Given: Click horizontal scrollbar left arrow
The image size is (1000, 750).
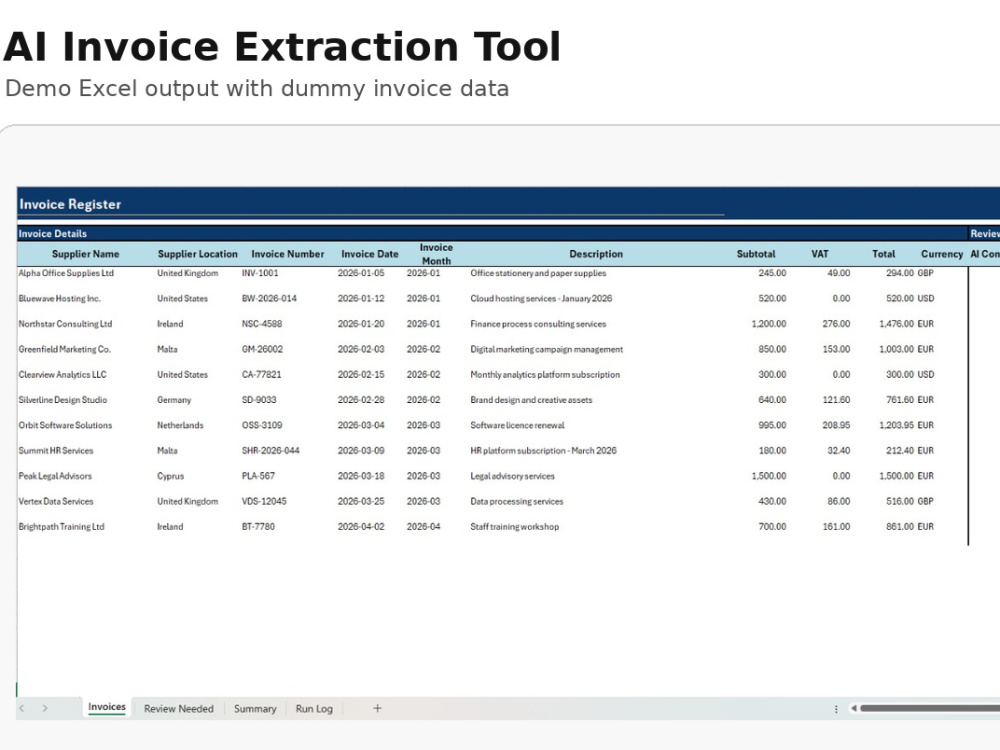Looking at the screenshot, I should click(853, 708).
